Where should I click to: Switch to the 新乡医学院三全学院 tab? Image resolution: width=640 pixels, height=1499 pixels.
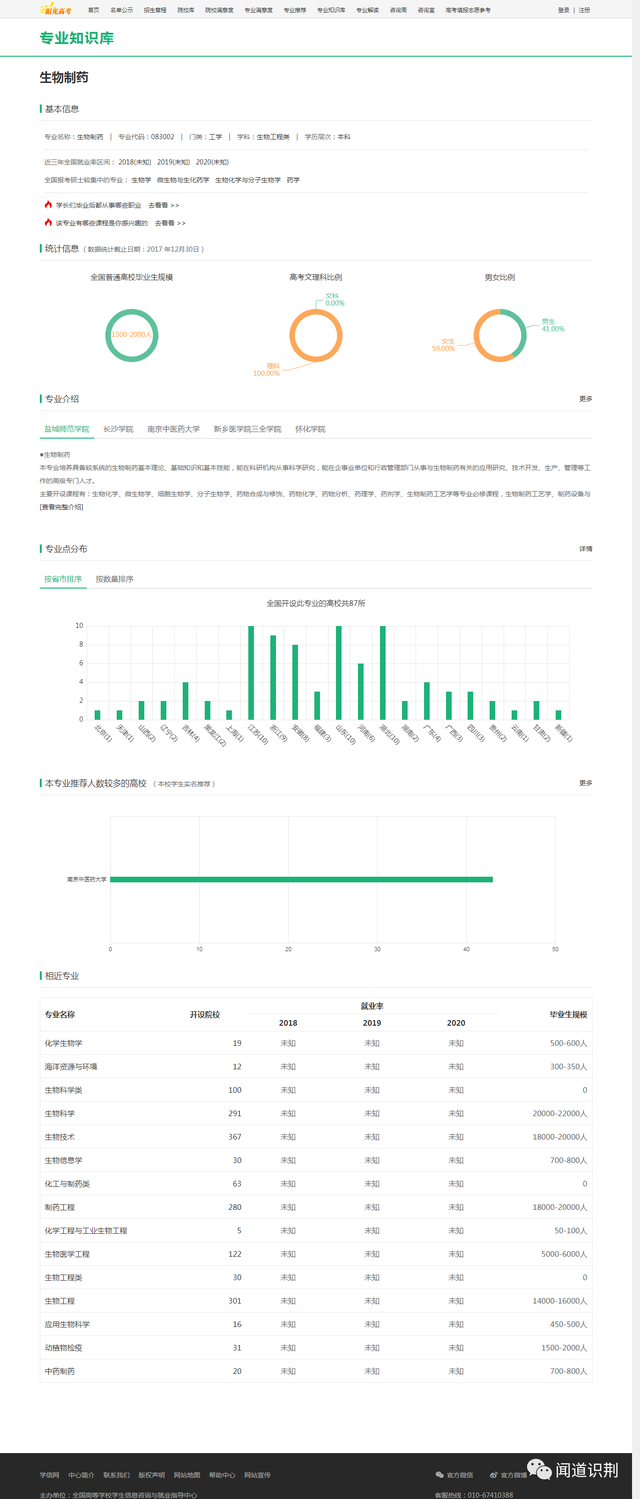[x=247, y=429]
